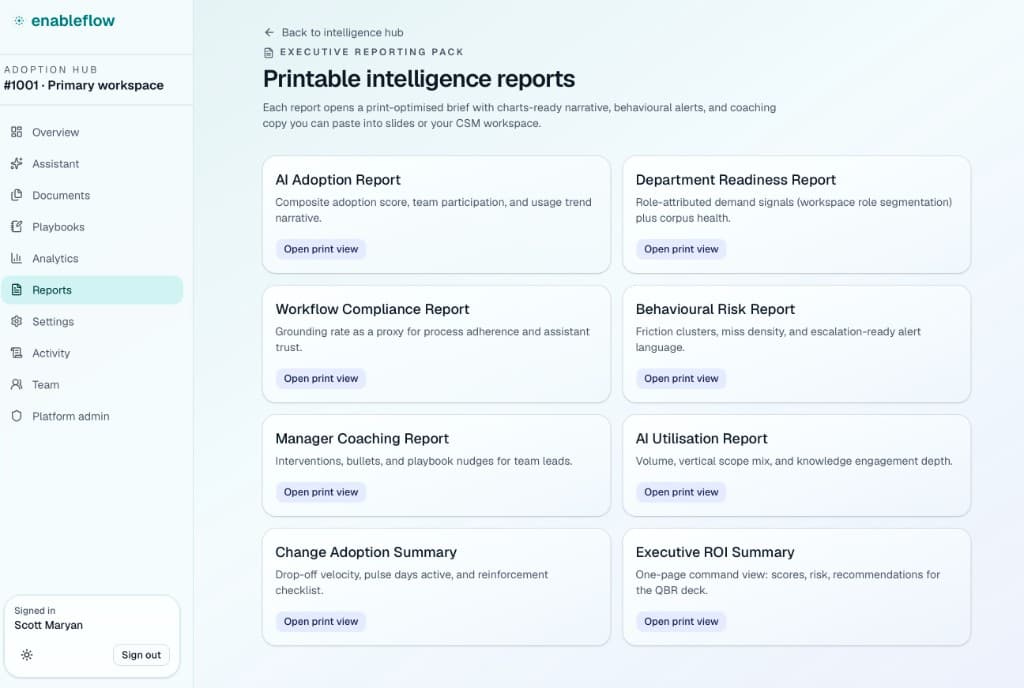Open the Team page
1024x688 pixels.
91,384
